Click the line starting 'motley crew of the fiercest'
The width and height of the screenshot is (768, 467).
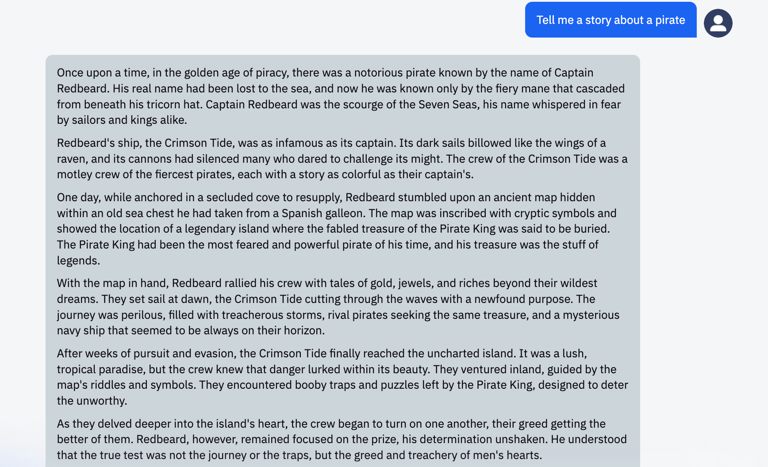coord(265,174)
